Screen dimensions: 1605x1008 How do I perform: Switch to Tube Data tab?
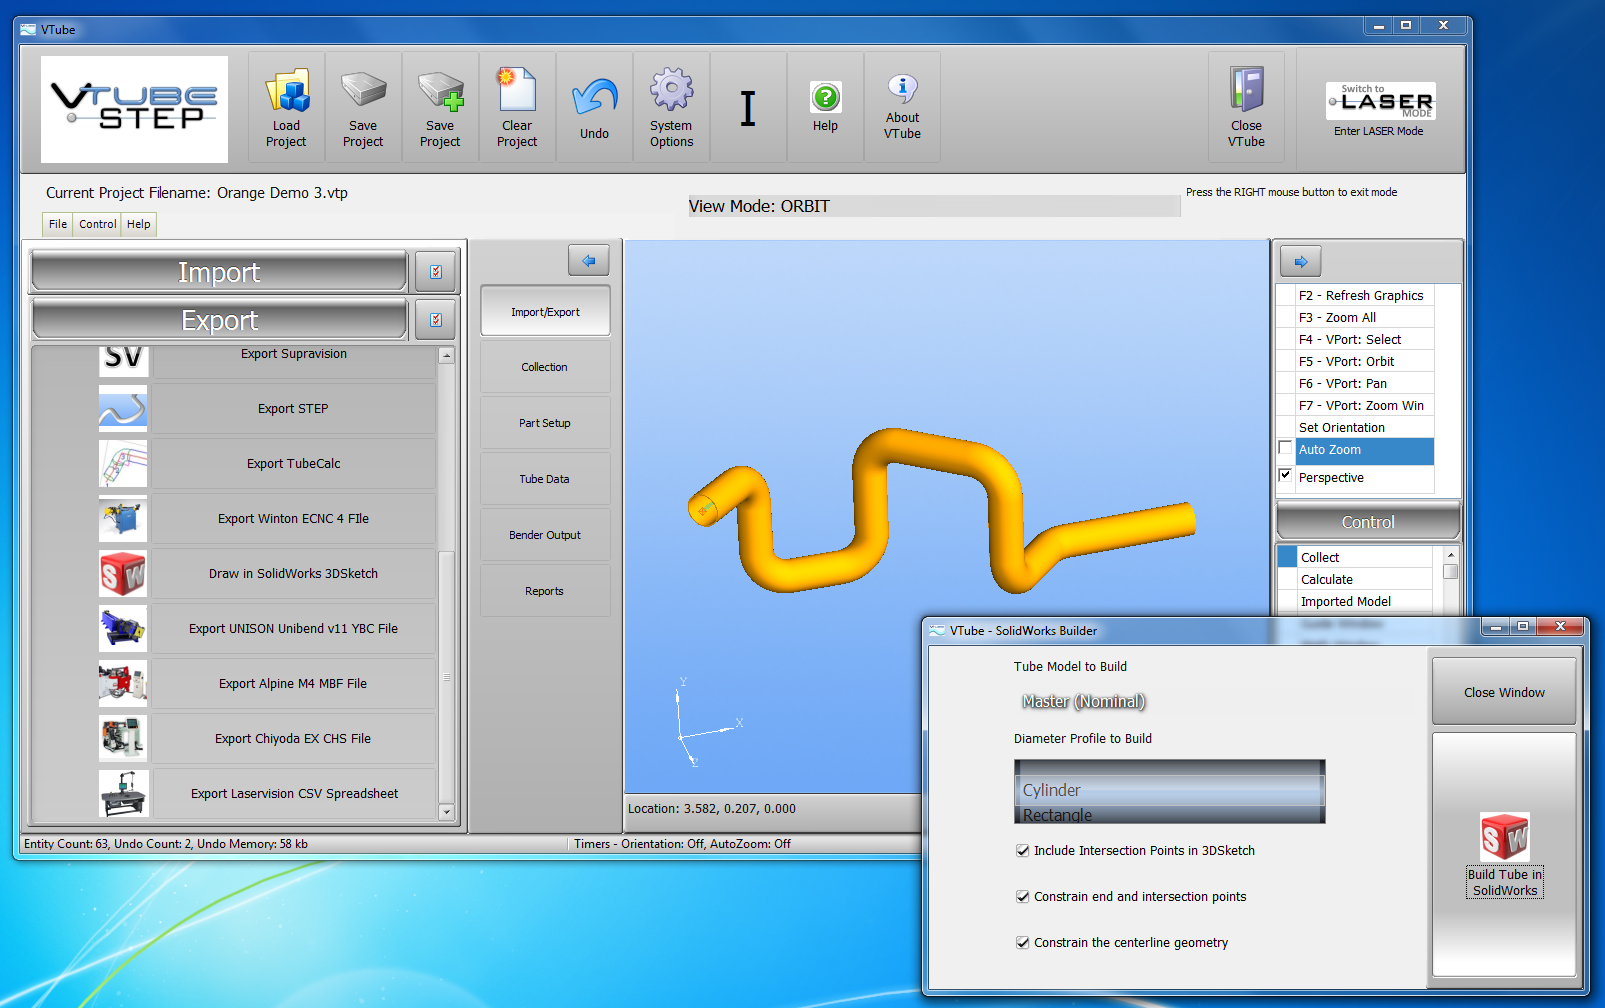[x=545, y=479]
